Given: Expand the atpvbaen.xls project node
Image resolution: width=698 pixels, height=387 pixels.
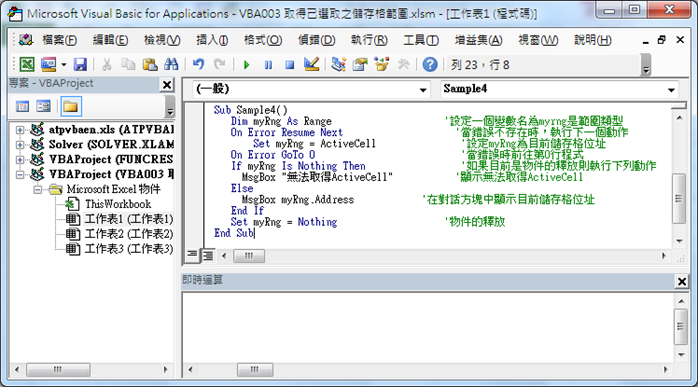Looking at the screenshot, I should click(x=20, y=130).
